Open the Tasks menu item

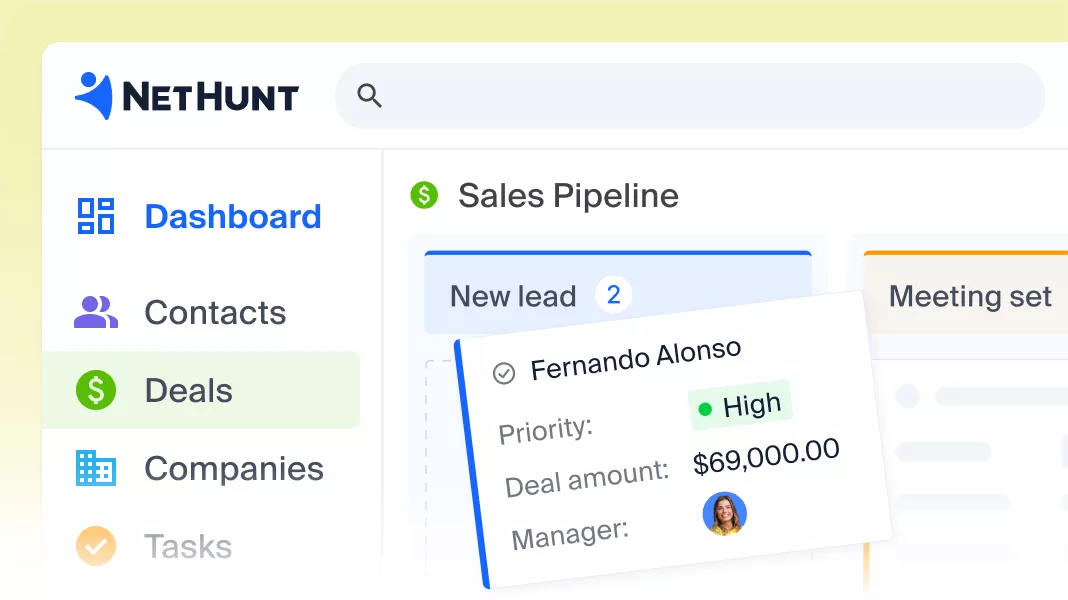coord(189,546)
